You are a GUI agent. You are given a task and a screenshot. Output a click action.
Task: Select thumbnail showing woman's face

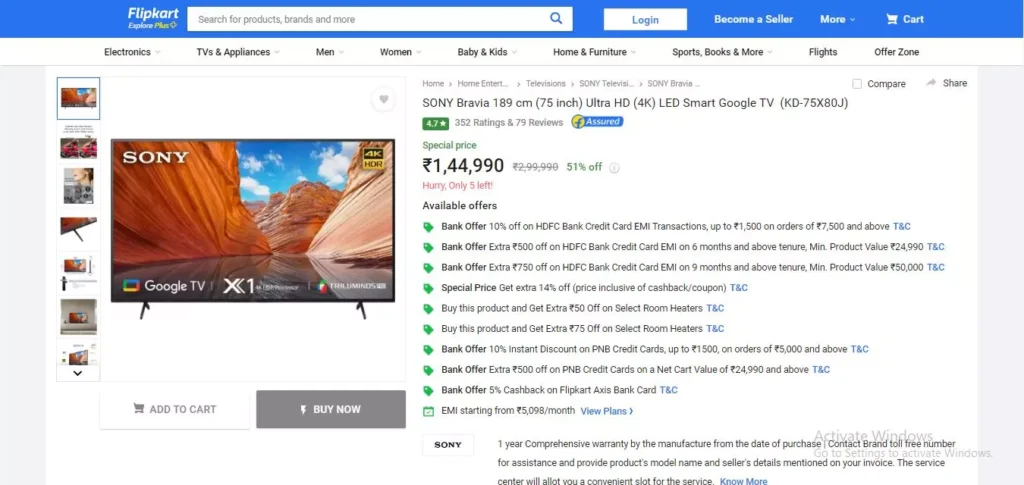[x=78, y=186]
